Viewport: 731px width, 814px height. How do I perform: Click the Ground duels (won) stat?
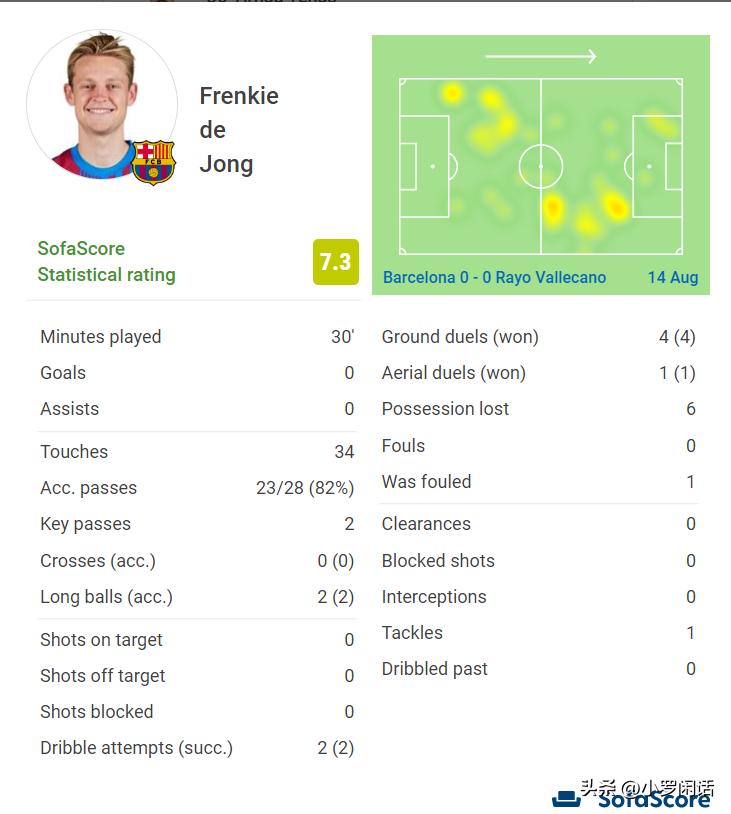(x=460, y=337)
